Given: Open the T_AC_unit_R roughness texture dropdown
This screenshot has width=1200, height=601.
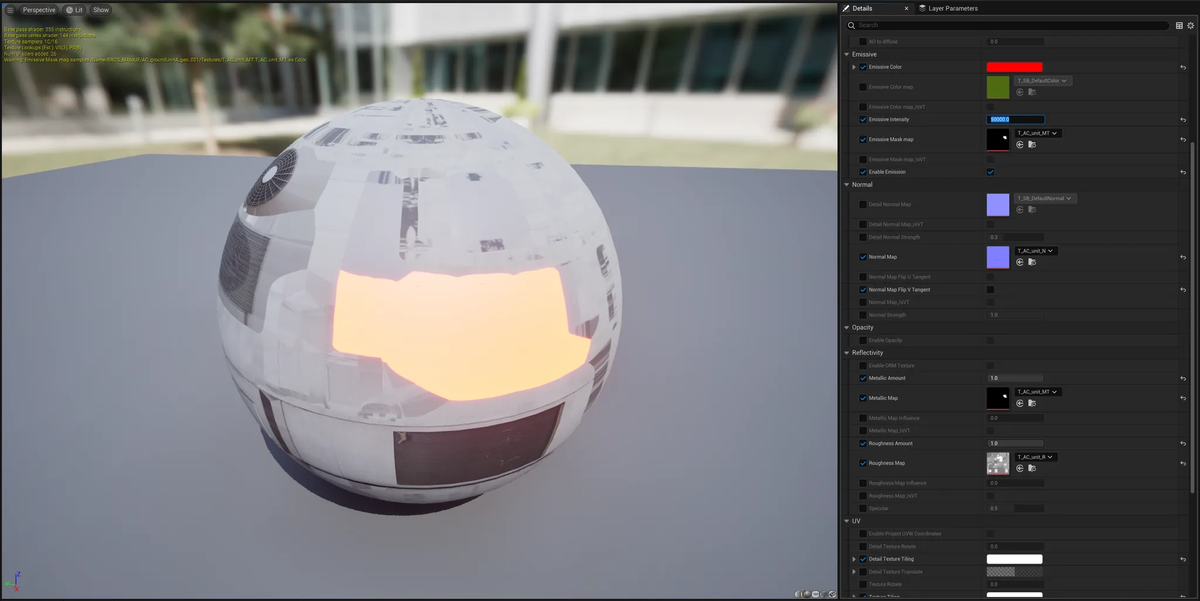Looking at the screenshot, I should (1036, 457).
